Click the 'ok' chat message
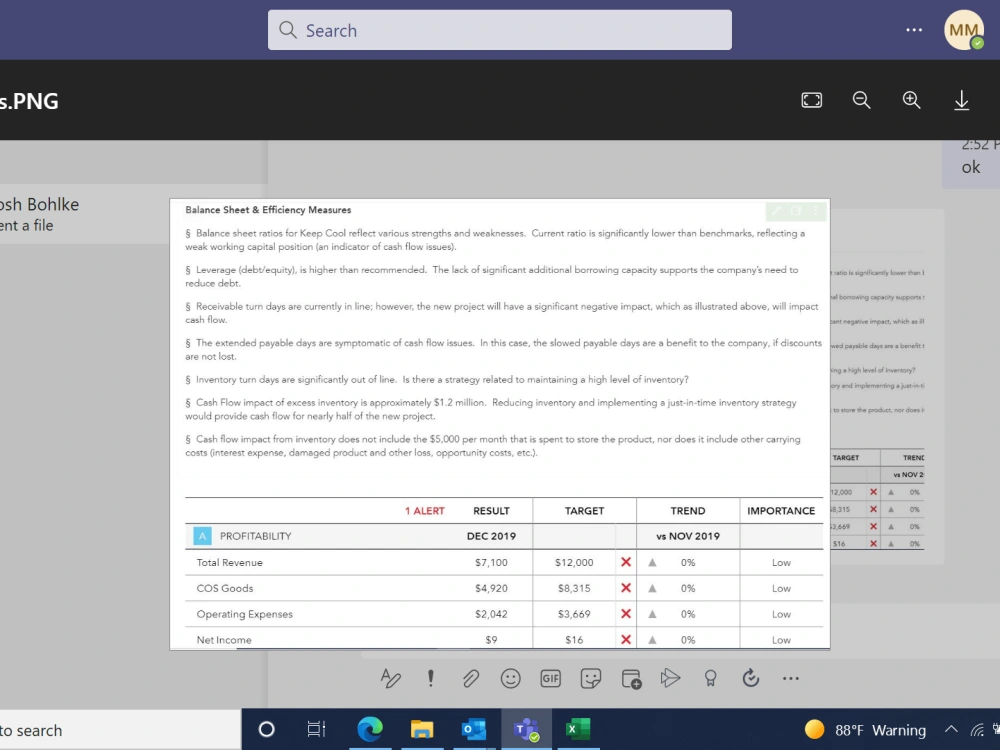This screenshot has height=750, width=1000. pos(971,167)
